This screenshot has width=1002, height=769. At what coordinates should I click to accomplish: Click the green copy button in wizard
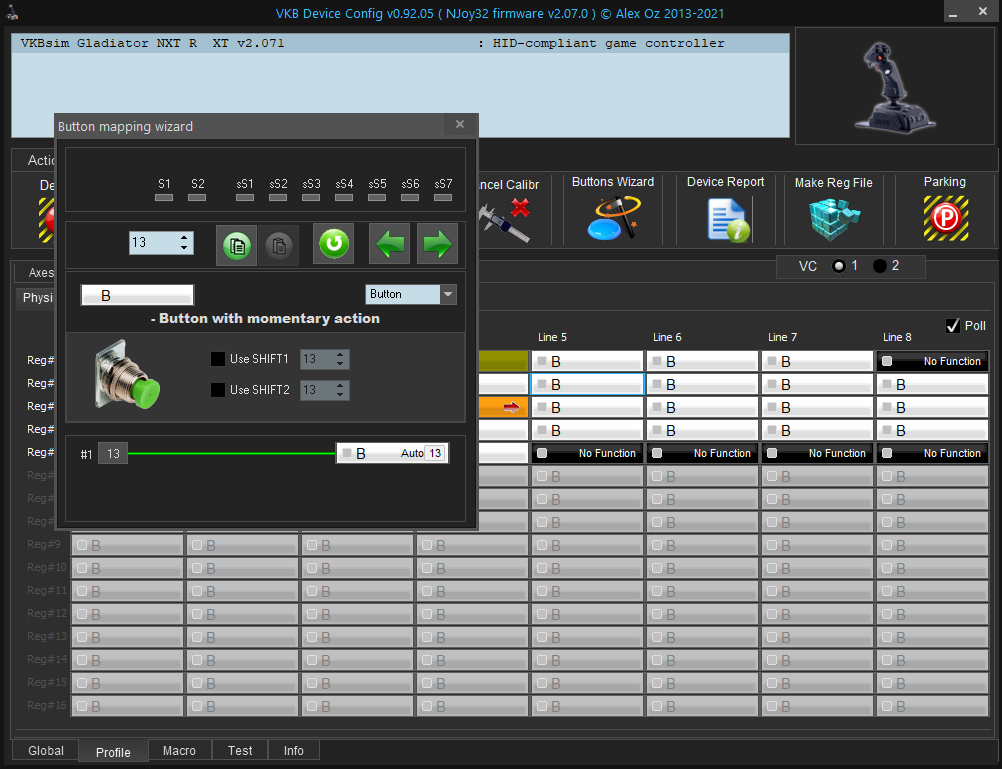236,245
